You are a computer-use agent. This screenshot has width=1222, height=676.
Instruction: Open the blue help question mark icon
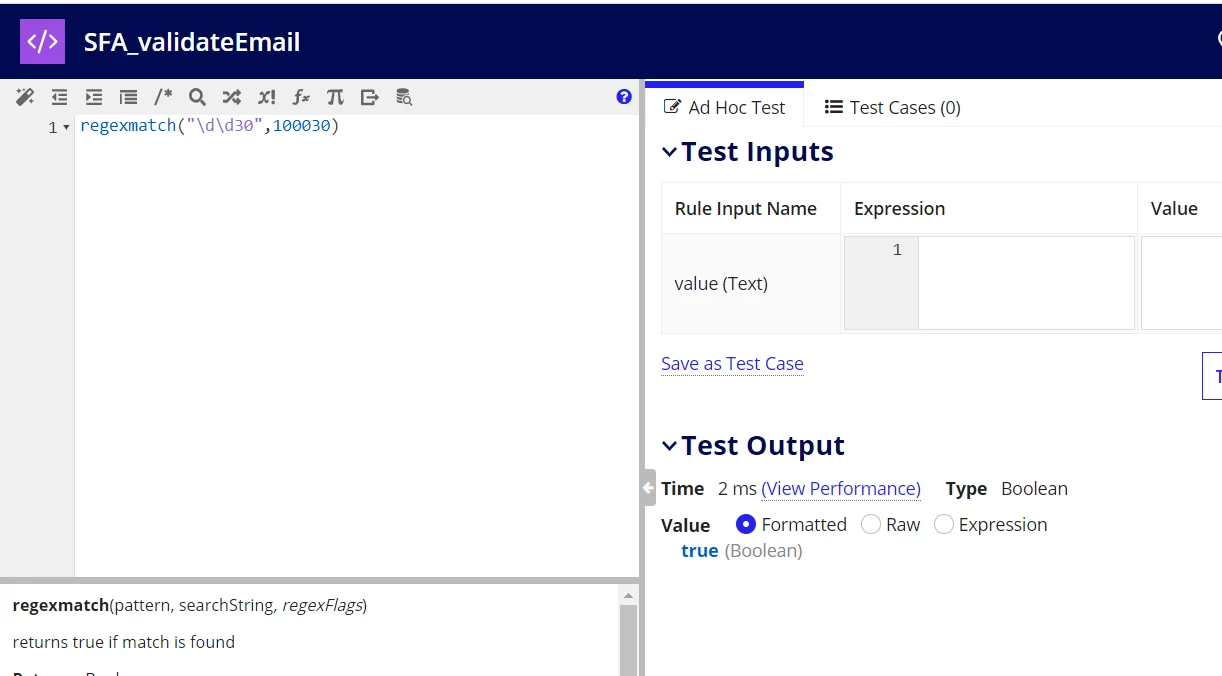(x=624, y=97)
